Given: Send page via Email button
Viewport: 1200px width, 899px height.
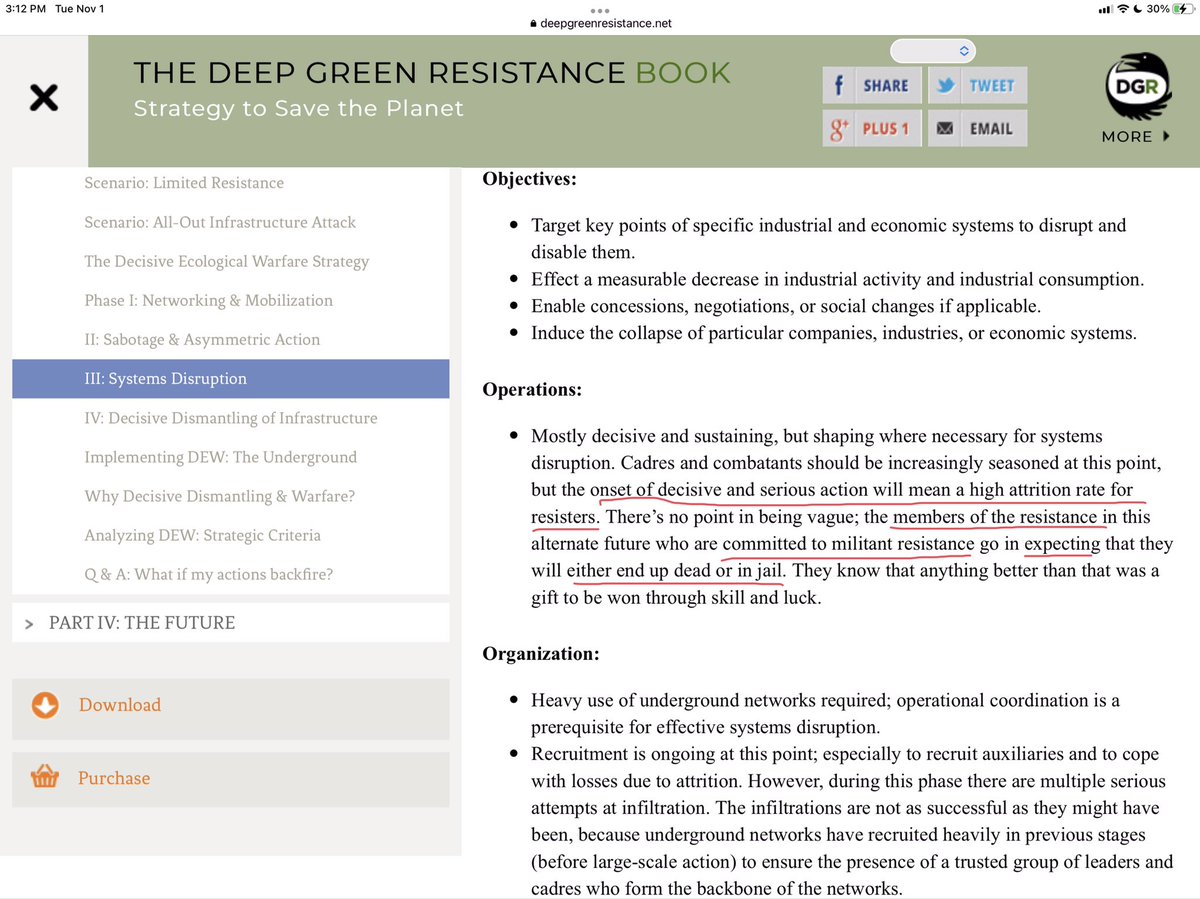Looking at the screenshot, I should point(977,128).
